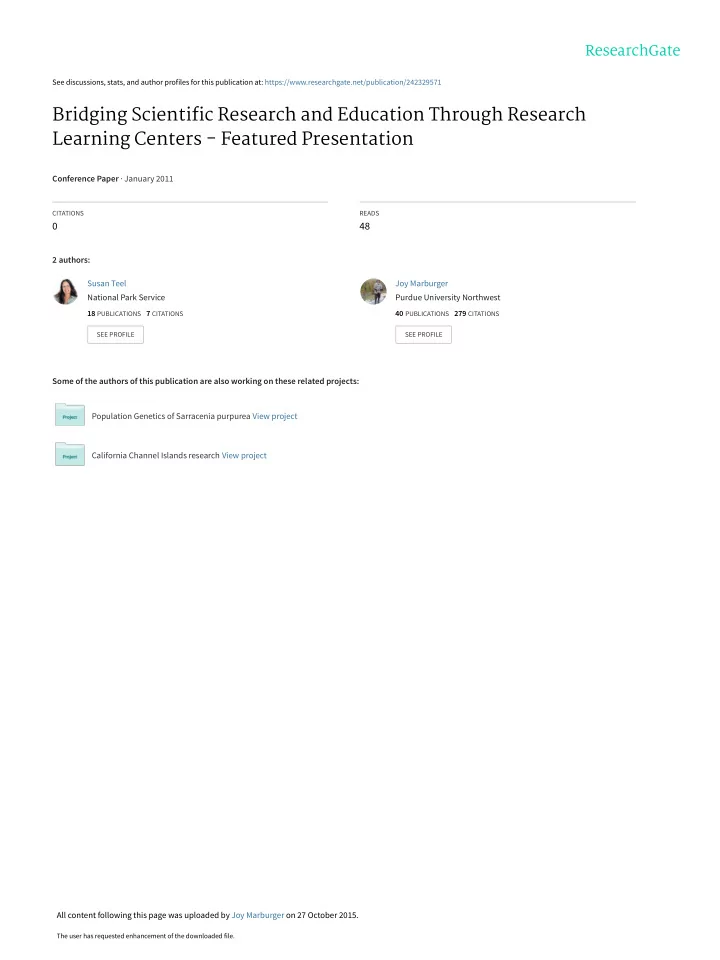Screen dimensions: 720x960
Task: Click Susan Teel's 18 publications count
Action: 114,313
